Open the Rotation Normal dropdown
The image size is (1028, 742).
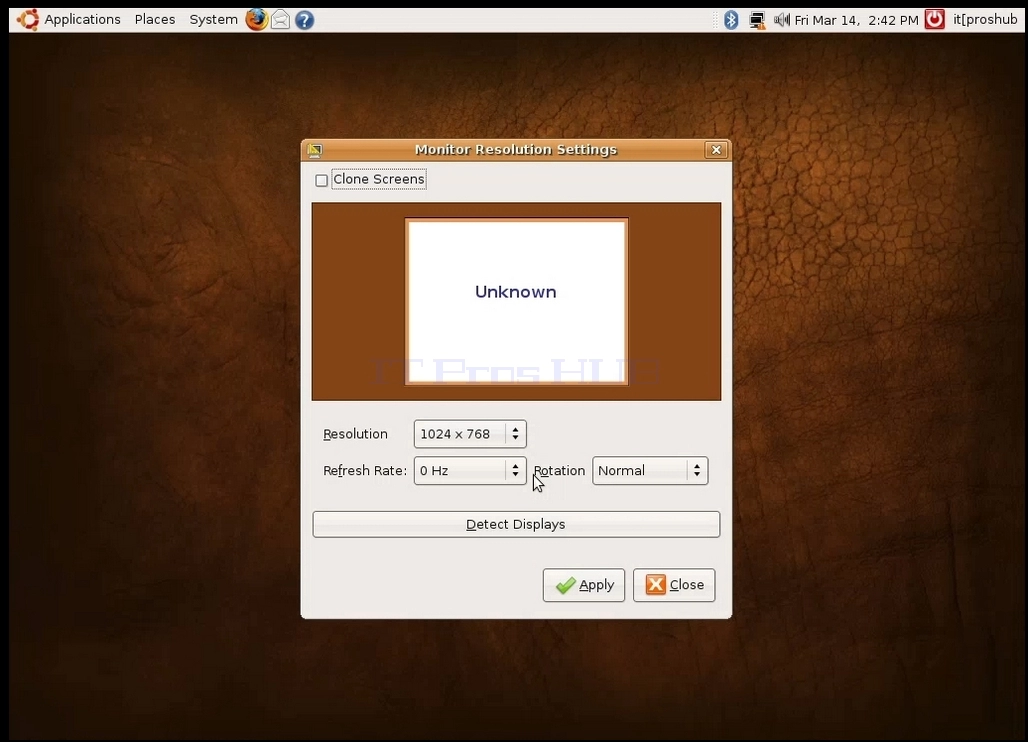point(650,471)
